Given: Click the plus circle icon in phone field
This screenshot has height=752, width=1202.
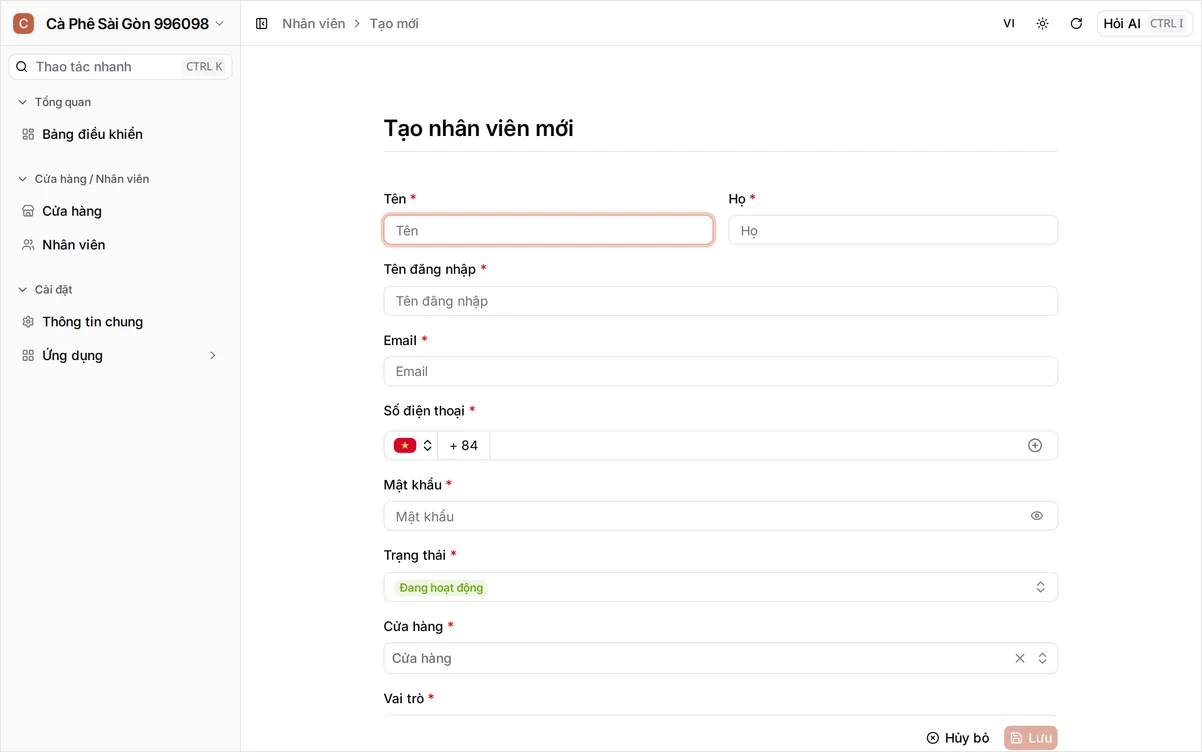Looking at the screenshot, I should 1035,445.
